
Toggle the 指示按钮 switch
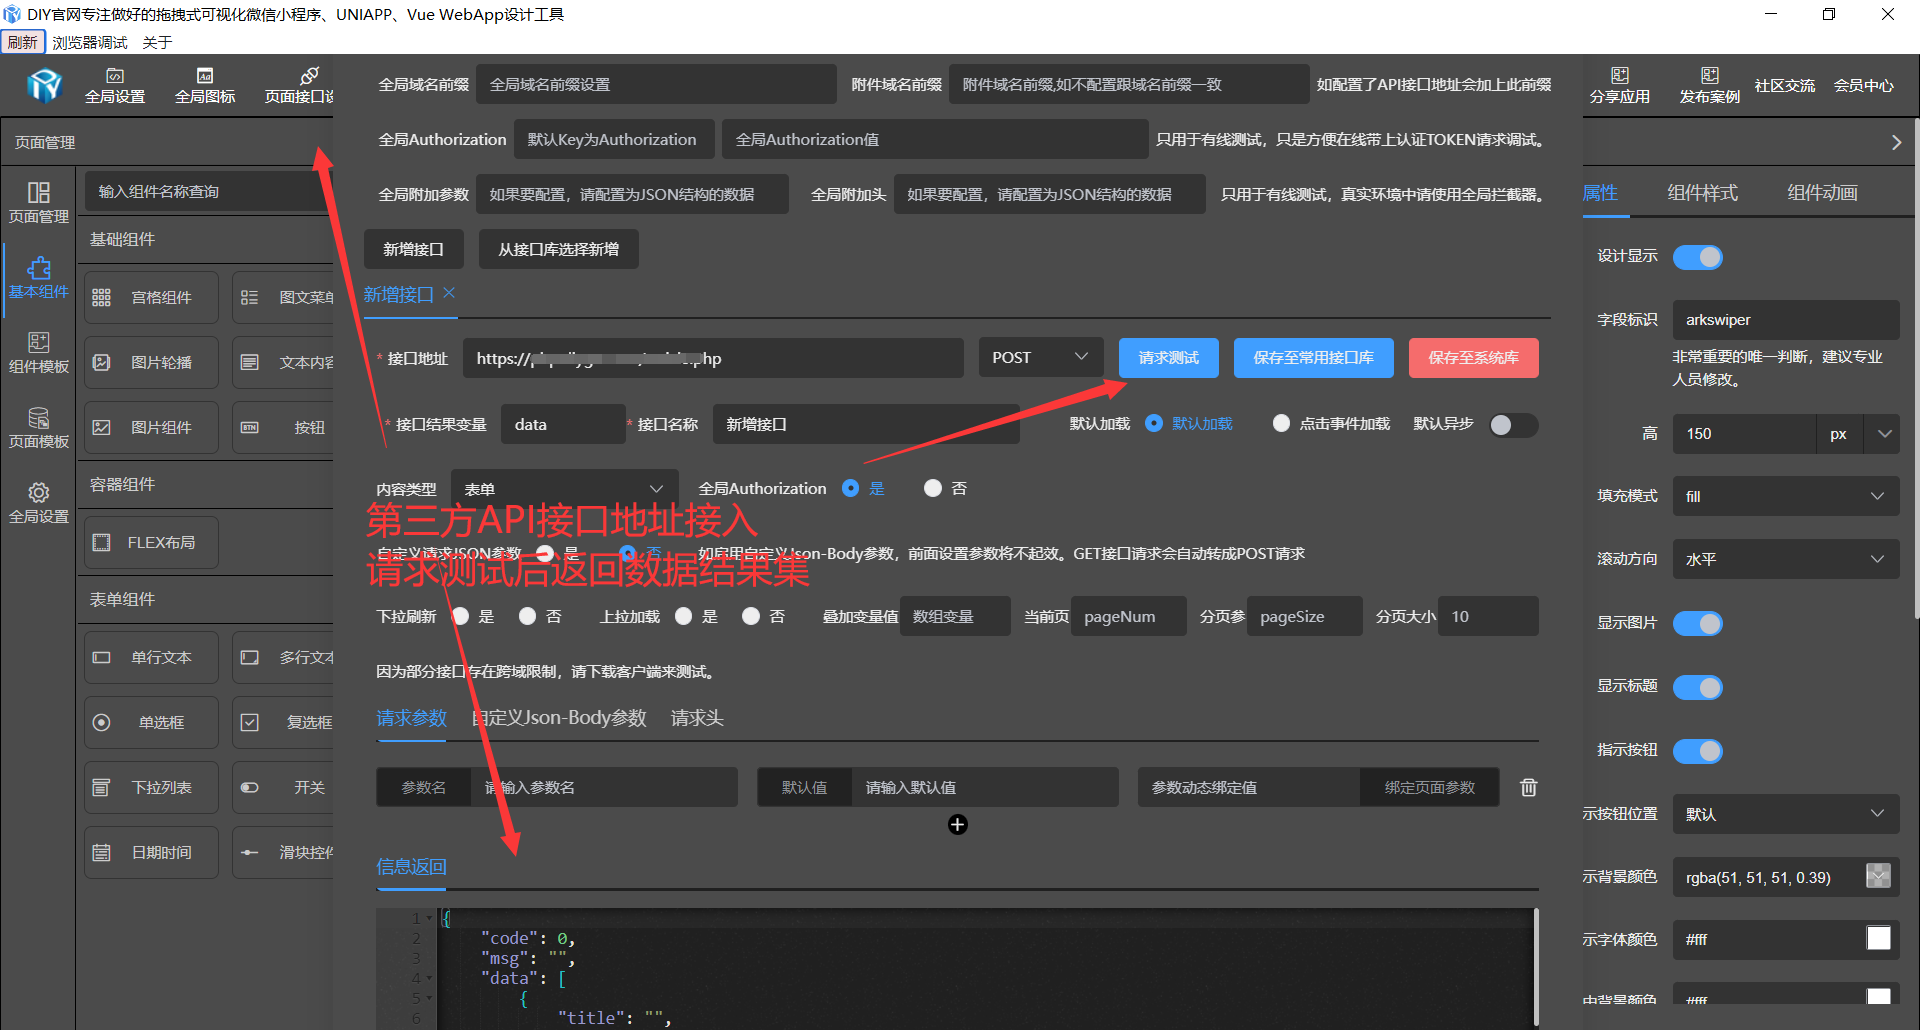tap(1698, 750)
